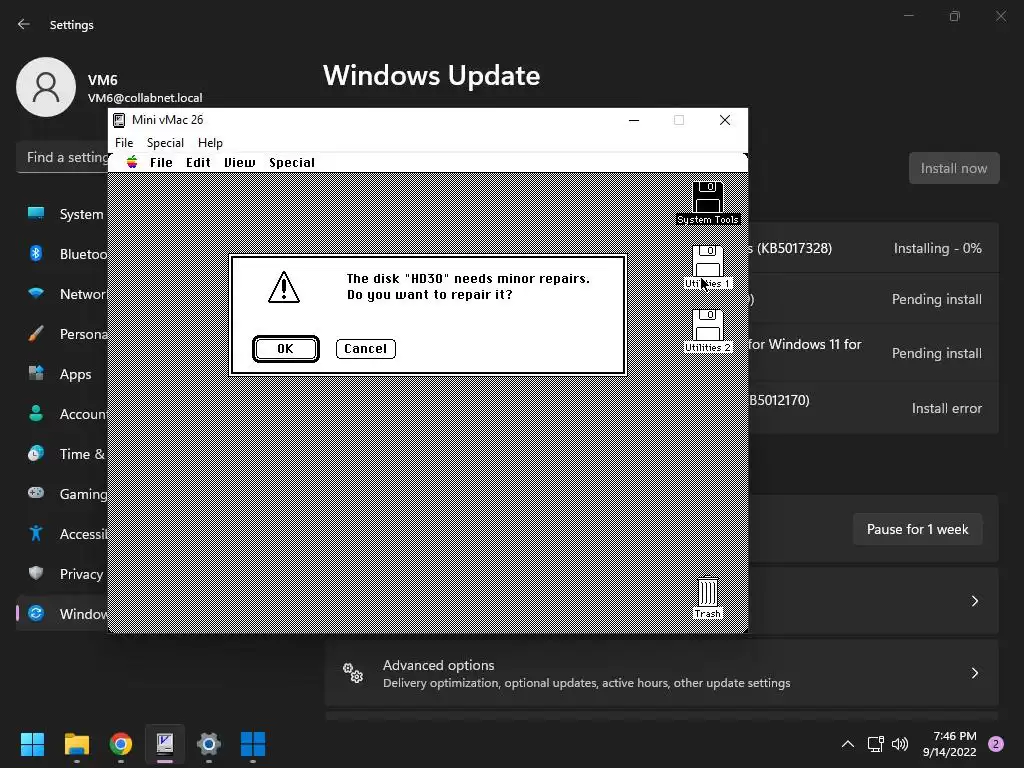Select Windows Update sidebar icon
Viewport: 1024px width, 768px height.
click(x=36, y=613)
